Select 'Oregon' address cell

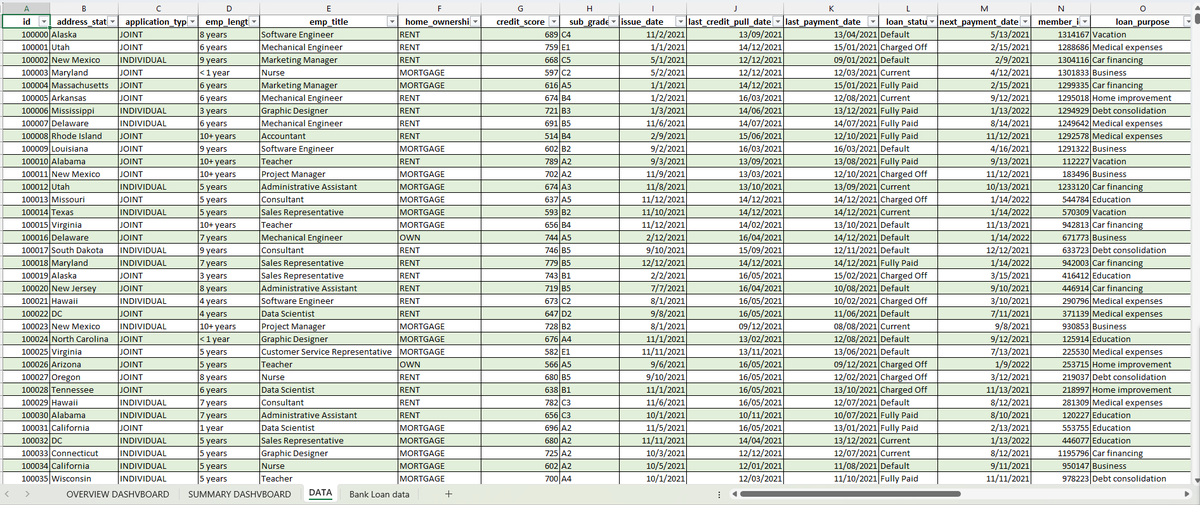coord(84,377)
